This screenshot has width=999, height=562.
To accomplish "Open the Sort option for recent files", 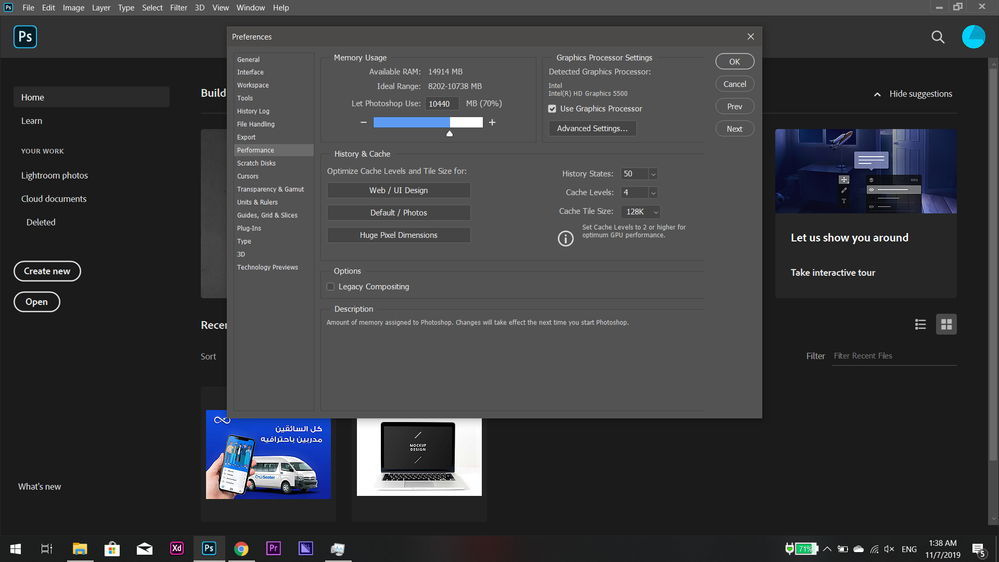I will [208, 357].
